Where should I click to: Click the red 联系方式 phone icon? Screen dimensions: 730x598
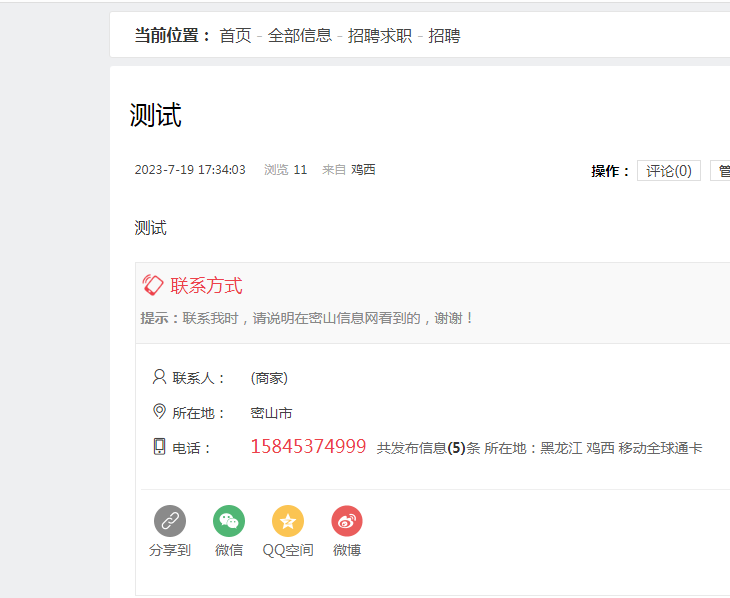pyautogui.click(x=153, y=285)
